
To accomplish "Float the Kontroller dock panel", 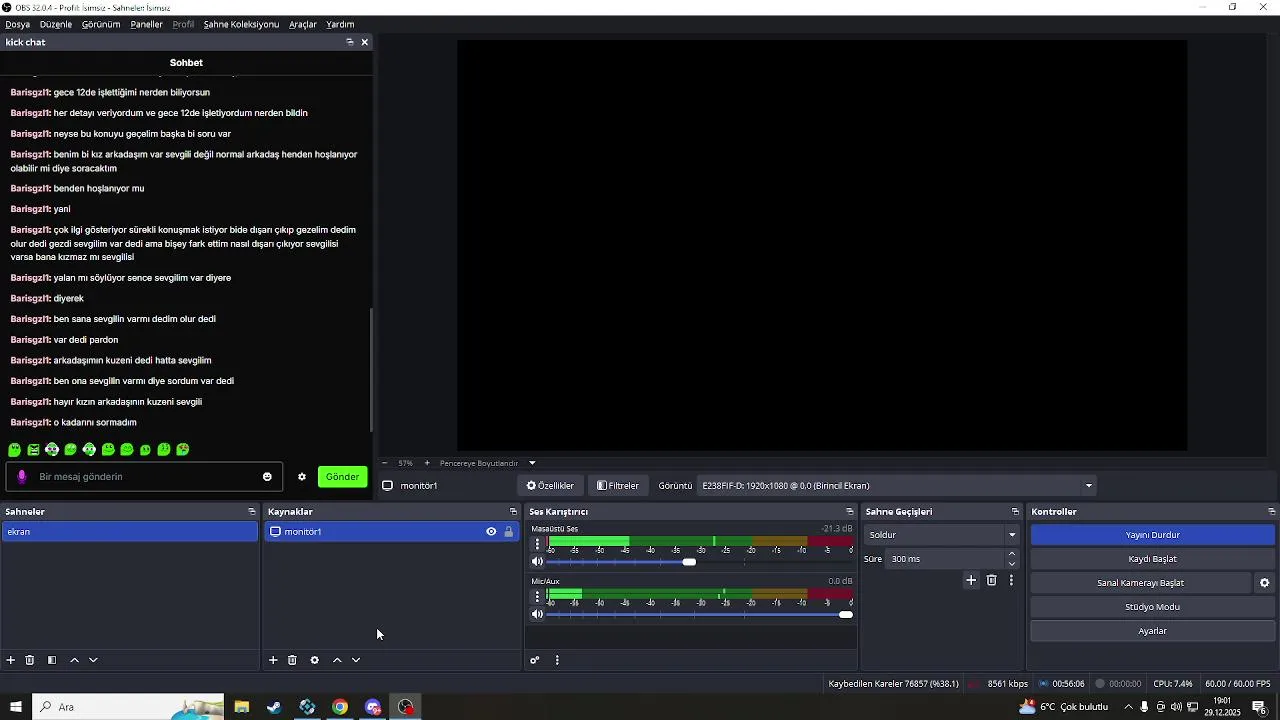I will point(1271,512).
